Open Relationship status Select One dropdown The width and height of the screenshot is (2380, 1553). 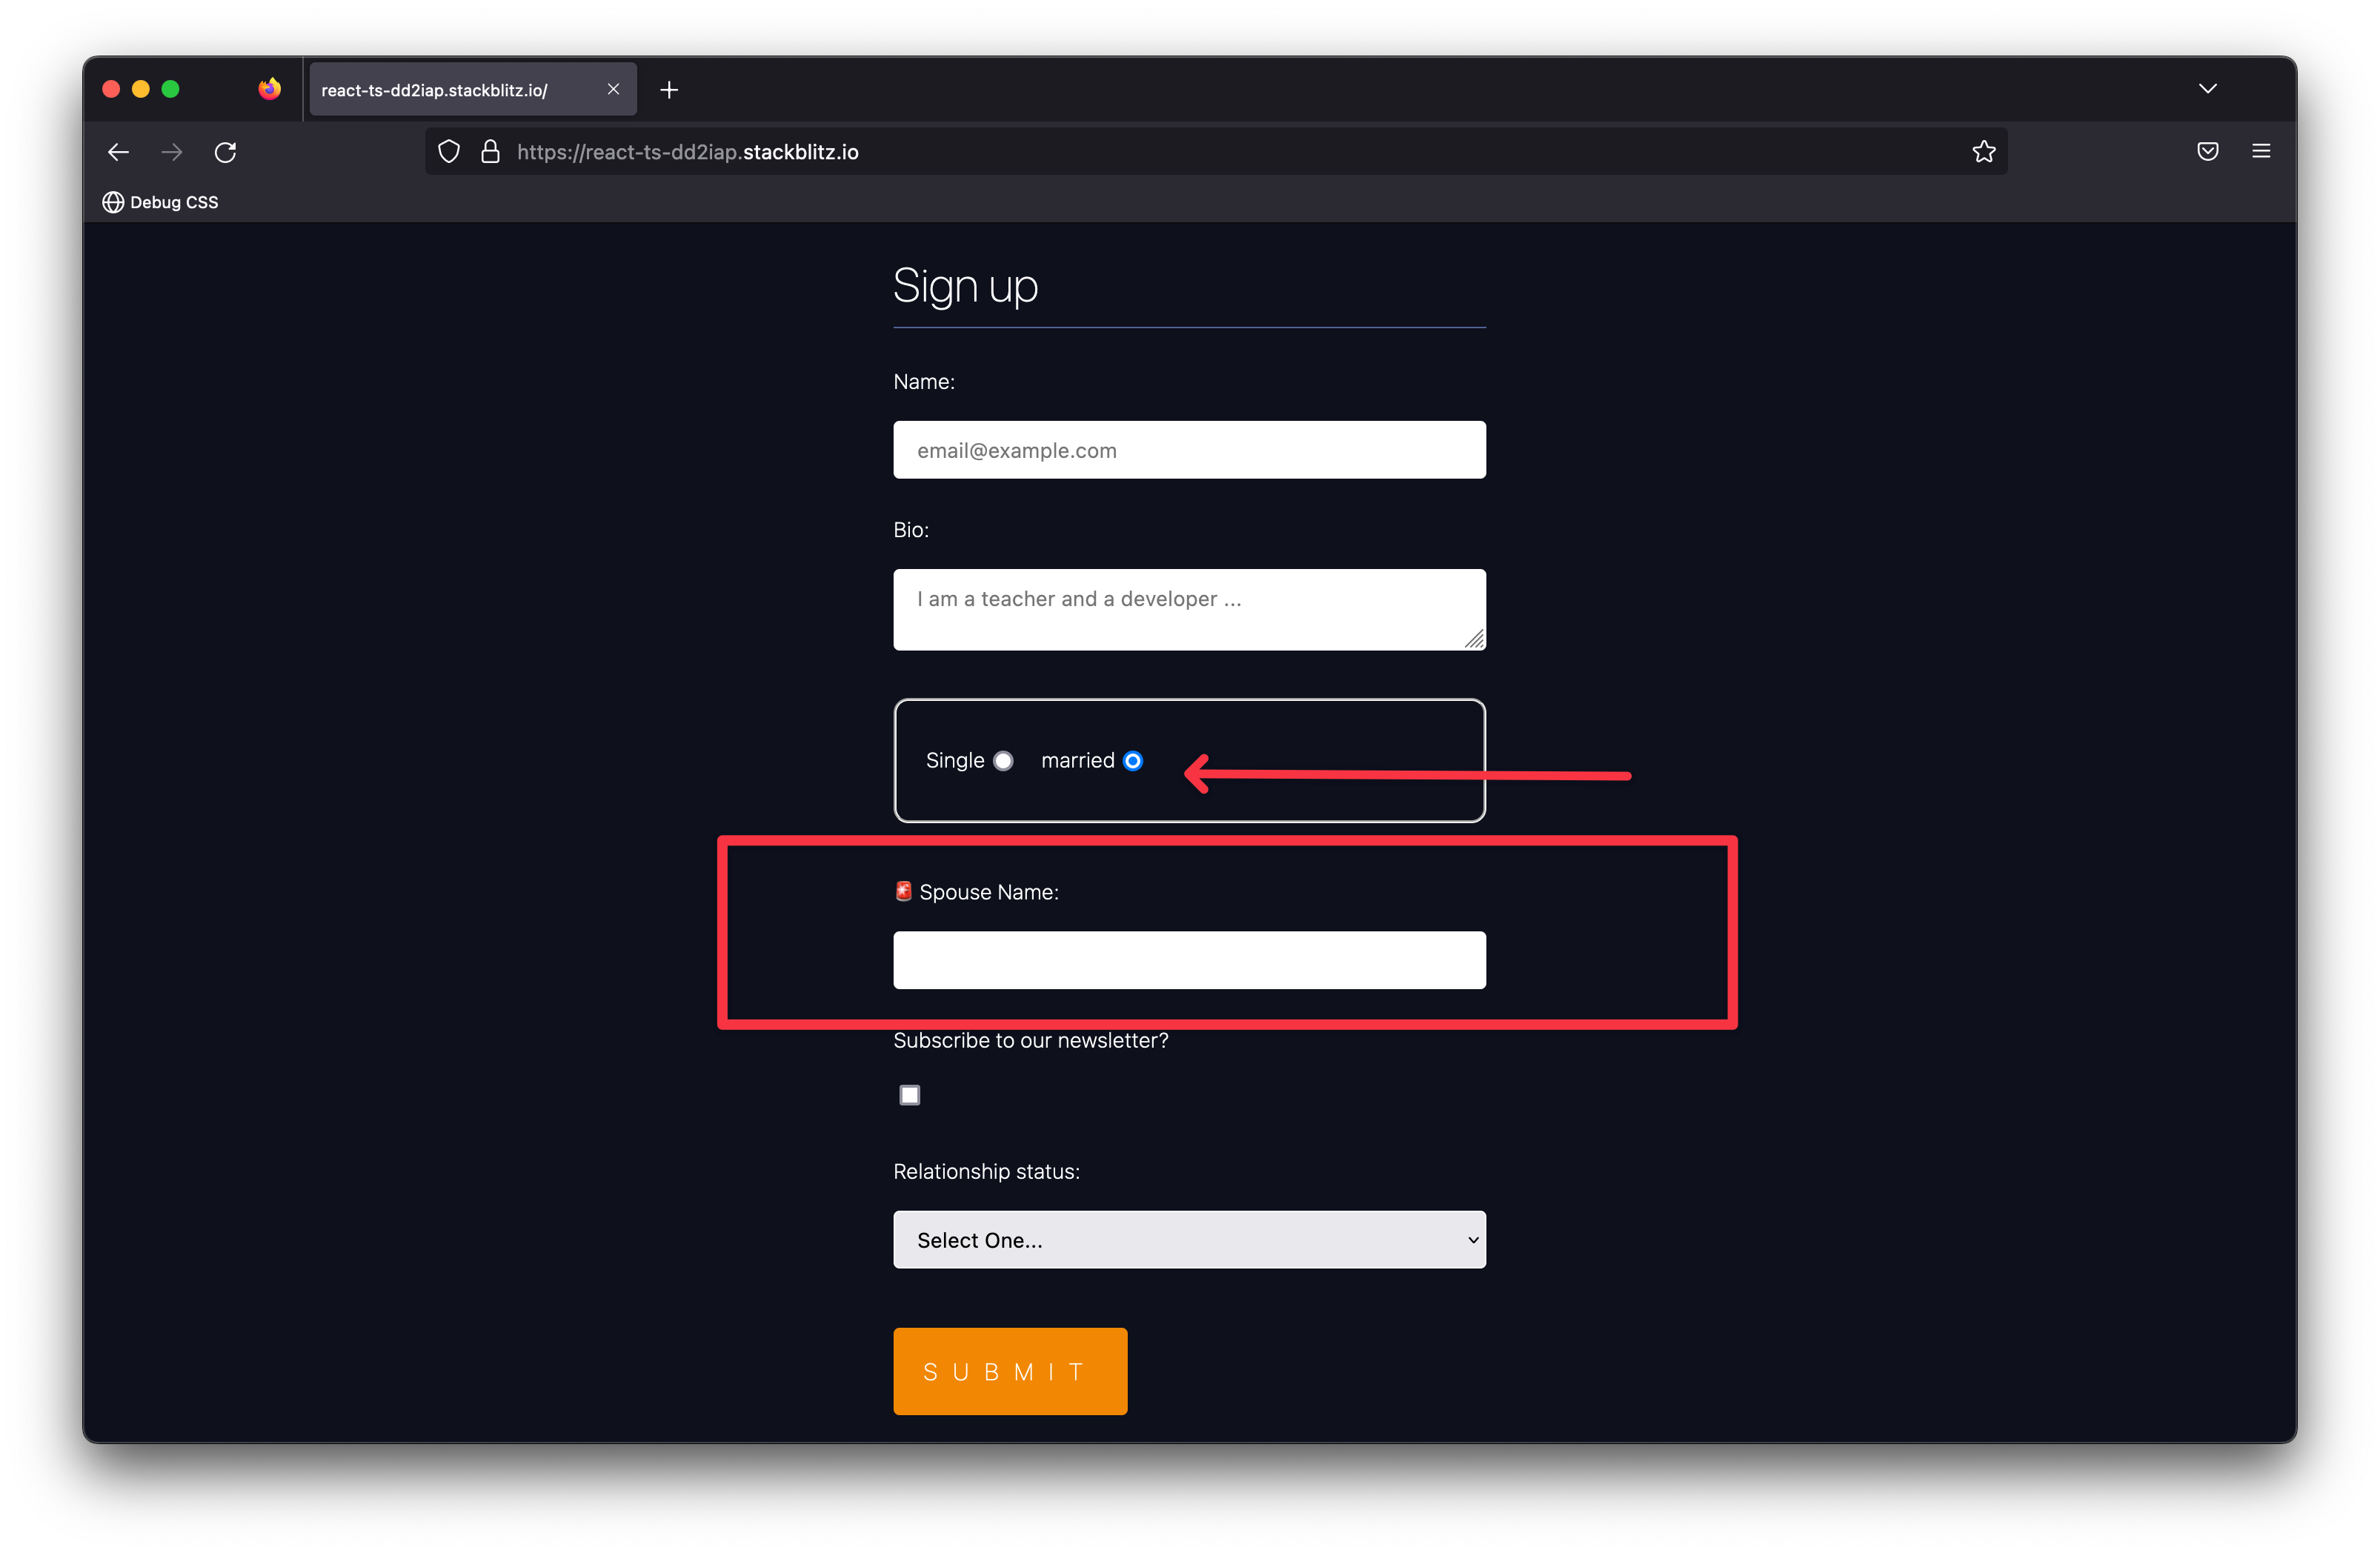pyautogui.click(x=1188, y=1240)
